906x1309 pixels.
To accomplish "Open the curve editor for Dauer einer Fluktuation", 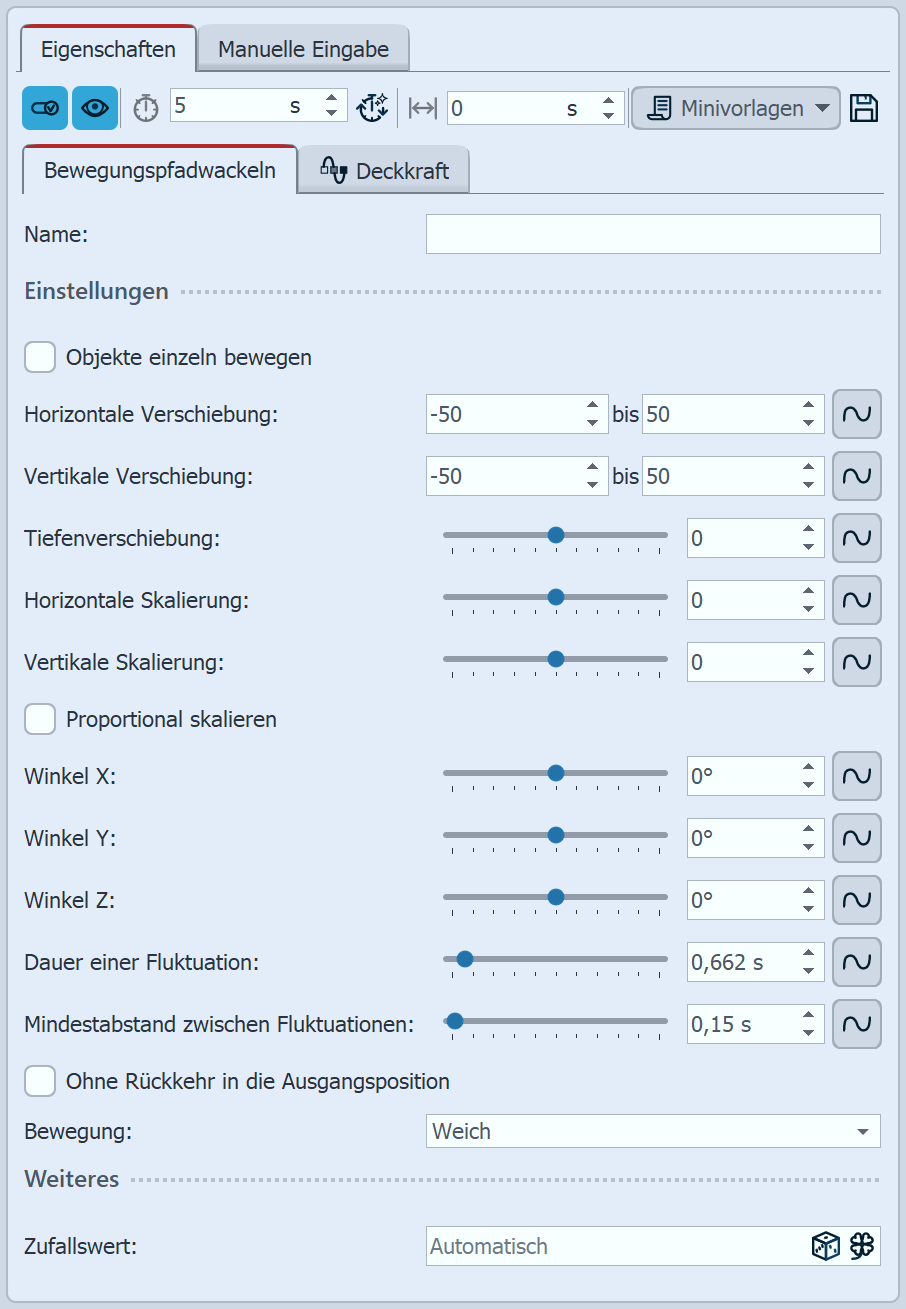I will tap(856, 962).
